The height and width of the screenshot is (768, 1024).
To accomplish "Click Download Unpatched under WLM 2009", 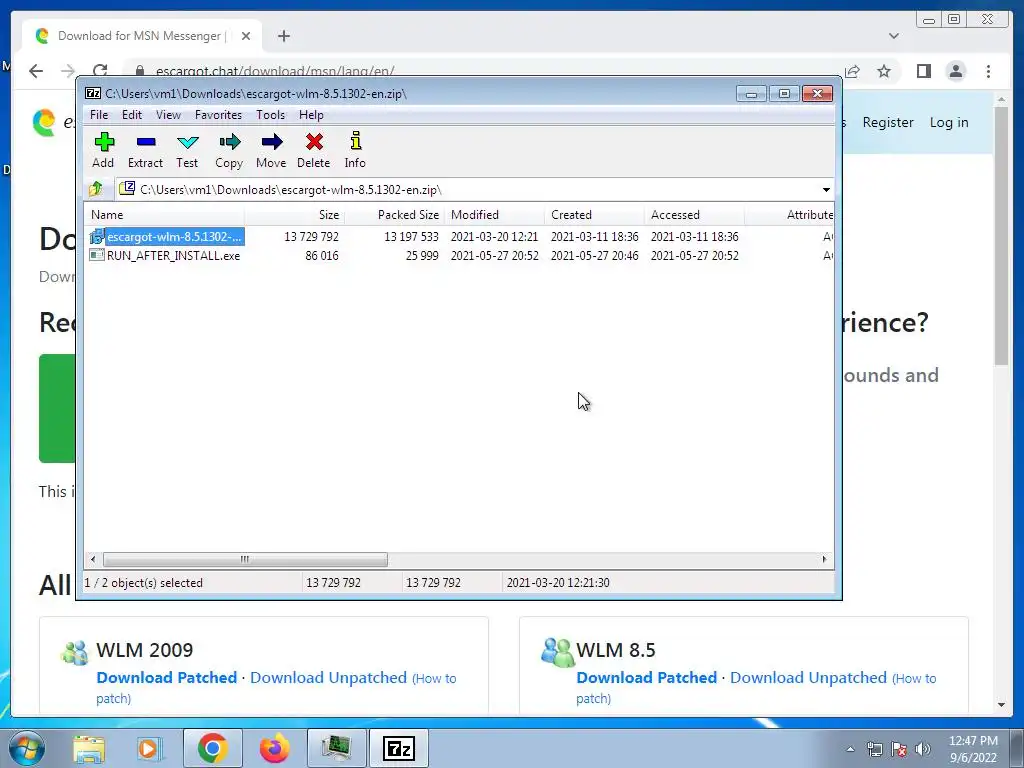I will pyautogui.click(x=328, y=677).
